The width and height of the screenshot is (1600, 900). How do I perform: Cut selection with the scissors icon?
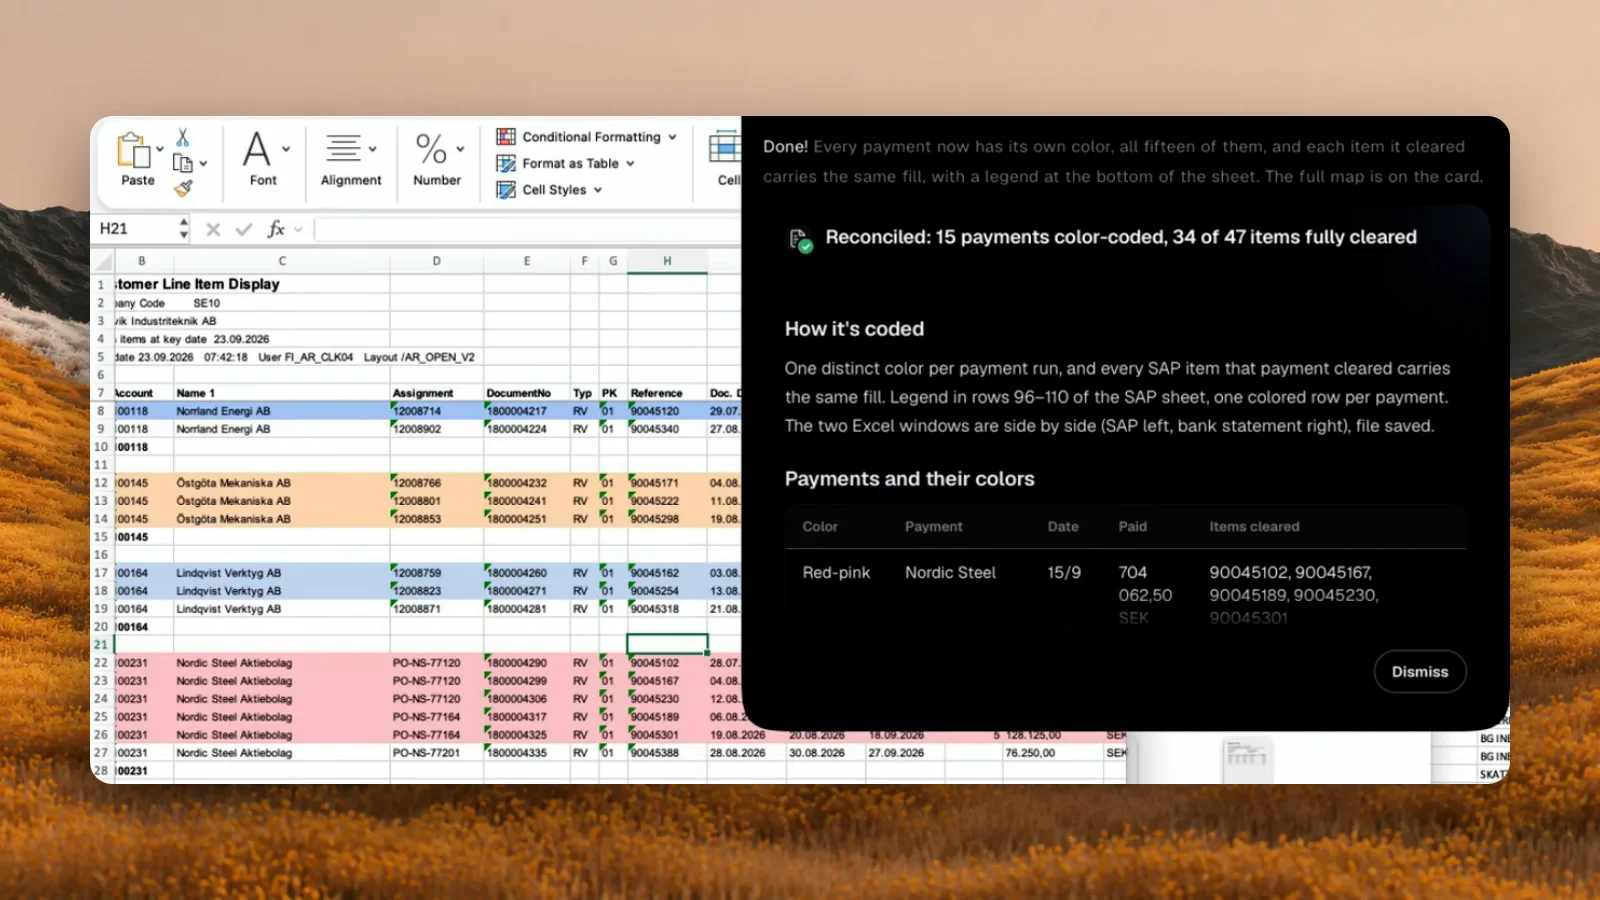point(183,137)
